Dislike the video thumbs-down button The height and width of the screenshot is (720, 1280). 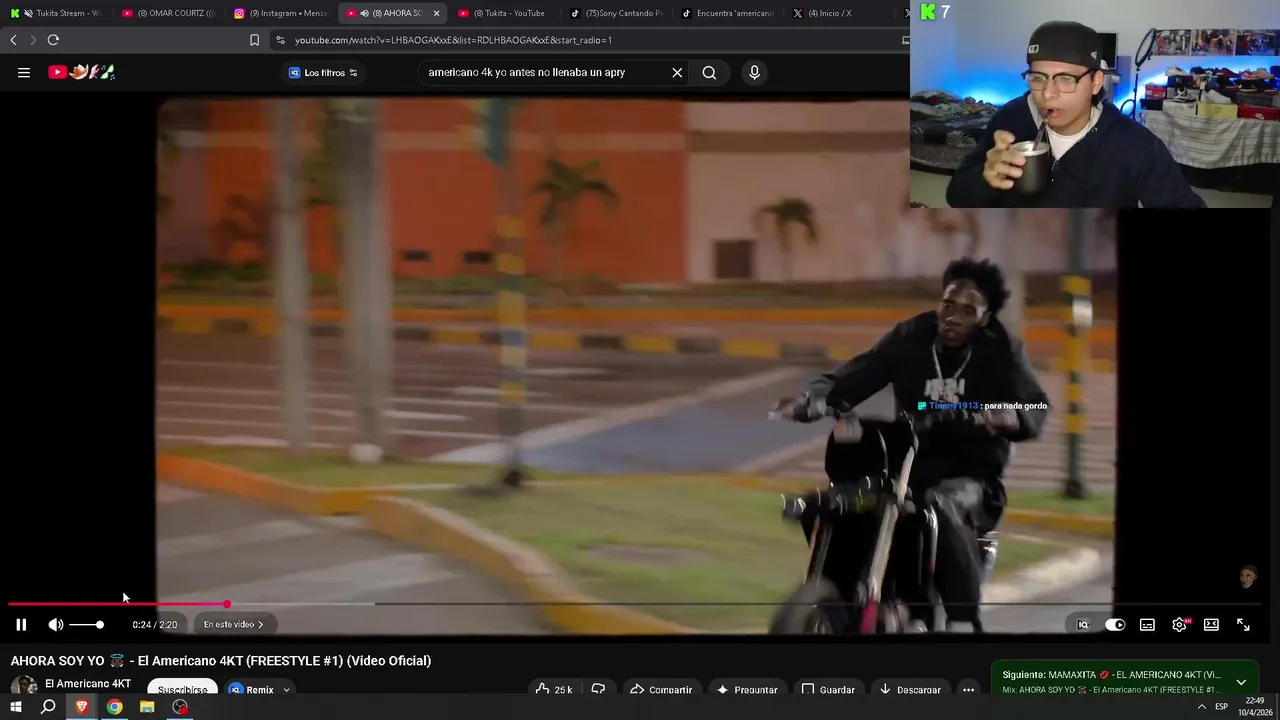(x=598, y=689)
